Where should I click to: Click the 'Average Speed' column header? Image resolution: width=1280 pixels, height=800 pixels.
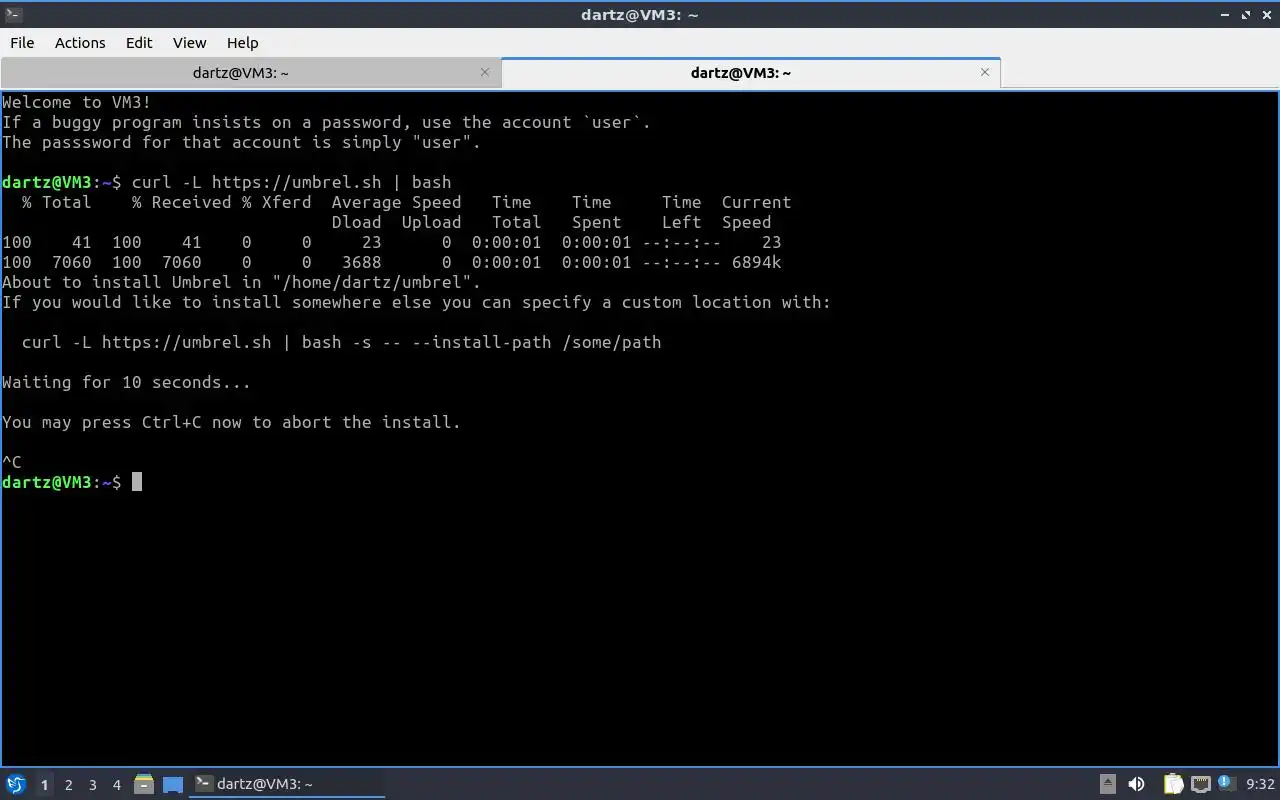click(x=397, y=202)
